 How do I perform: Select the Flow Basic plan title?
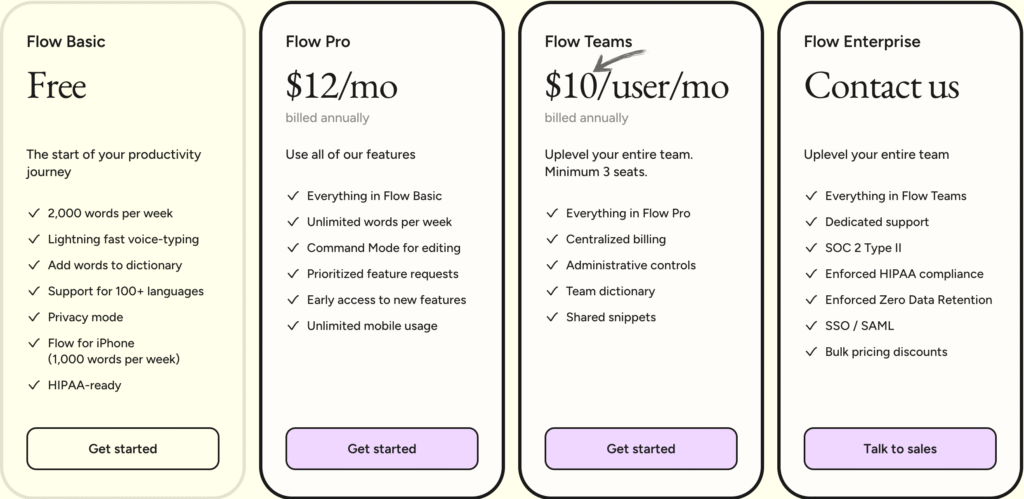coord(66,42)
